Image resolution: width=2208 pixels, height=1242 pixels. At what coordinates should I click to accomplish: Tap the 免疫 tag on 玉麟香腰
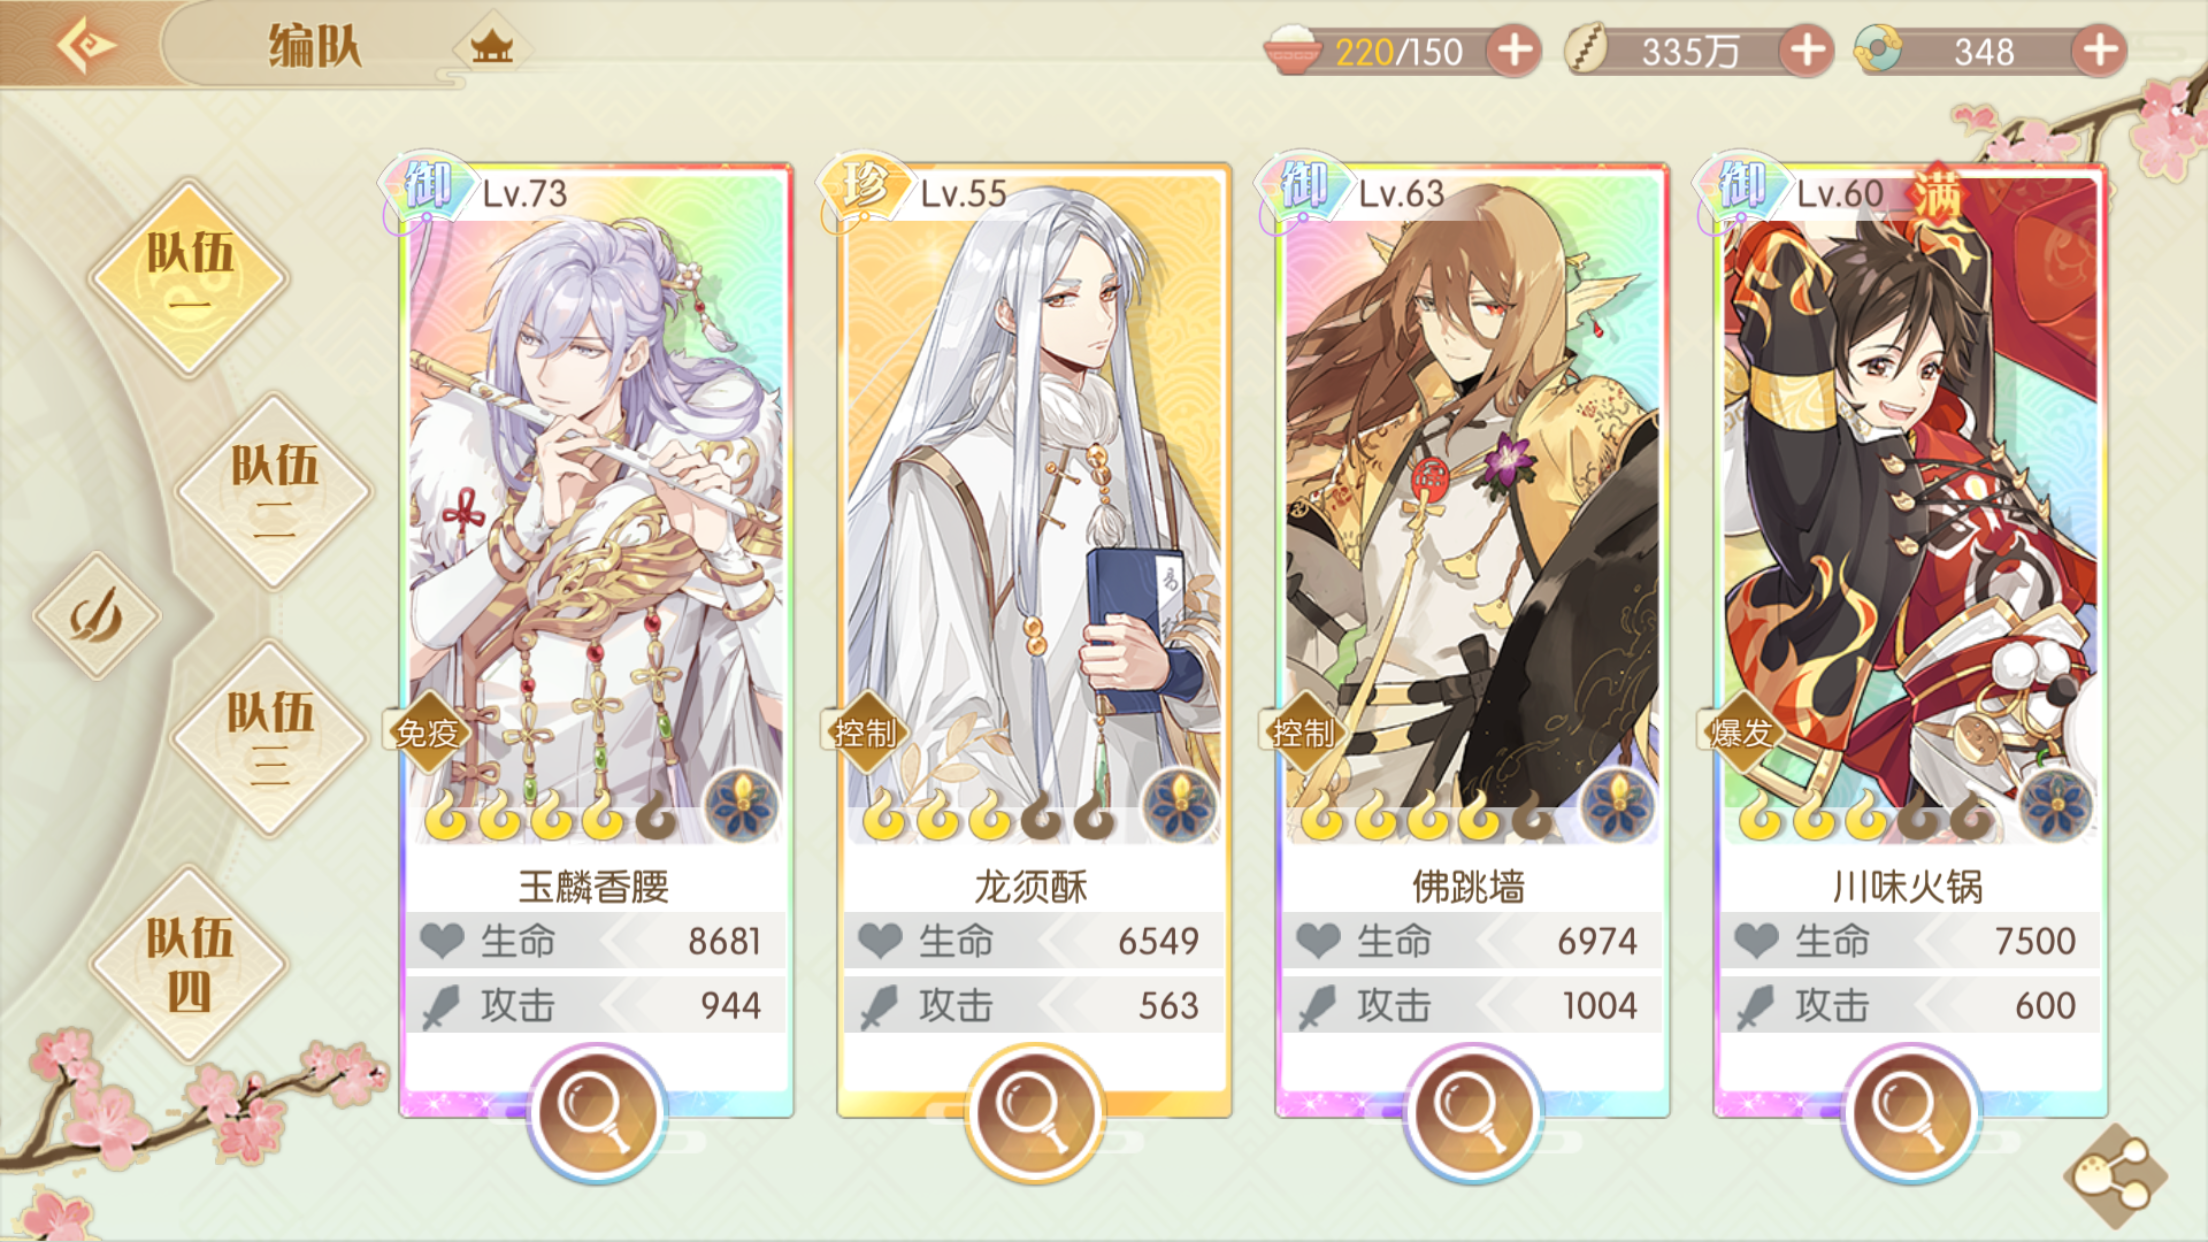coord(428,733)
